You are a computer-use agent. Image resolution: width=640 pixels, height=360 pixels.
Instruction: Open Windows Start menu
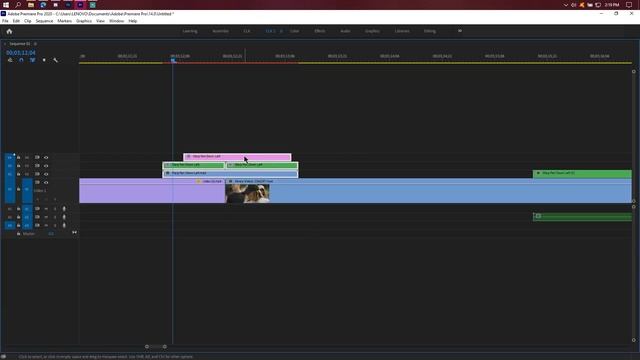click(6, 5)
